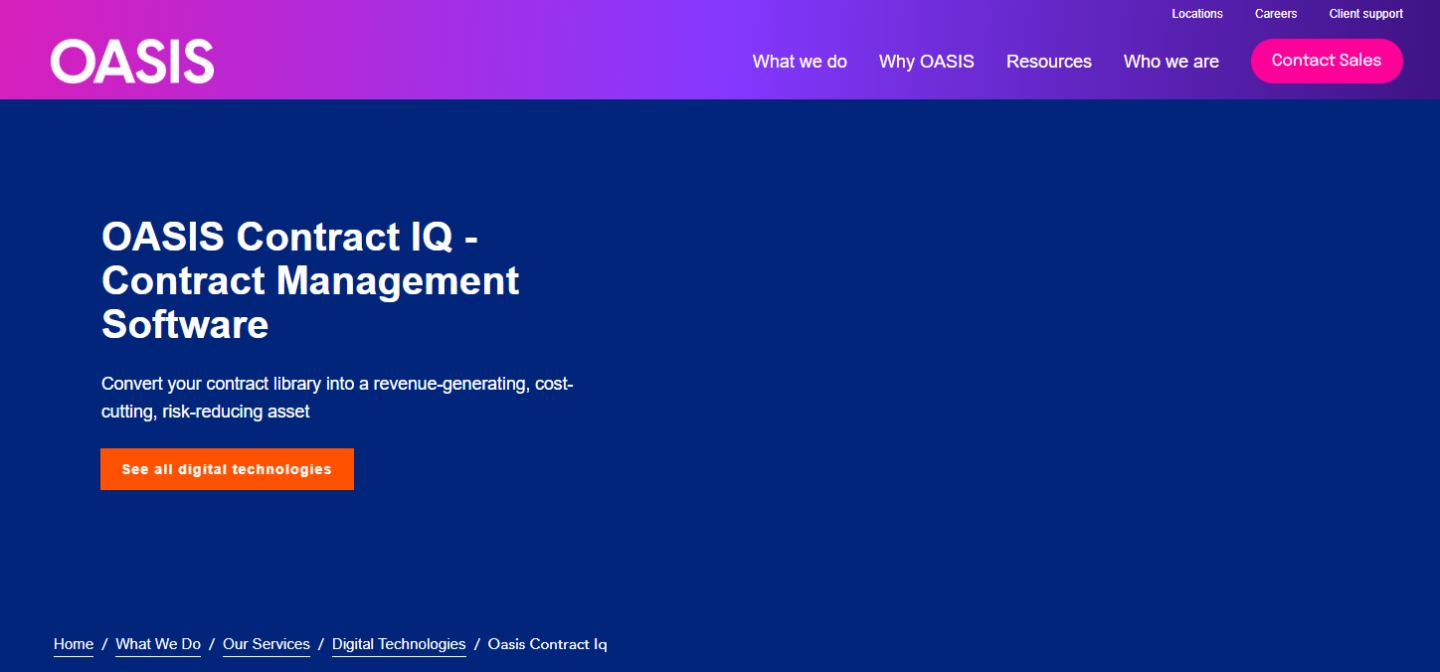The width and height of the screenshot is (1440, 672).
Task: Open the What we do menu
Action: pos(800,62)
